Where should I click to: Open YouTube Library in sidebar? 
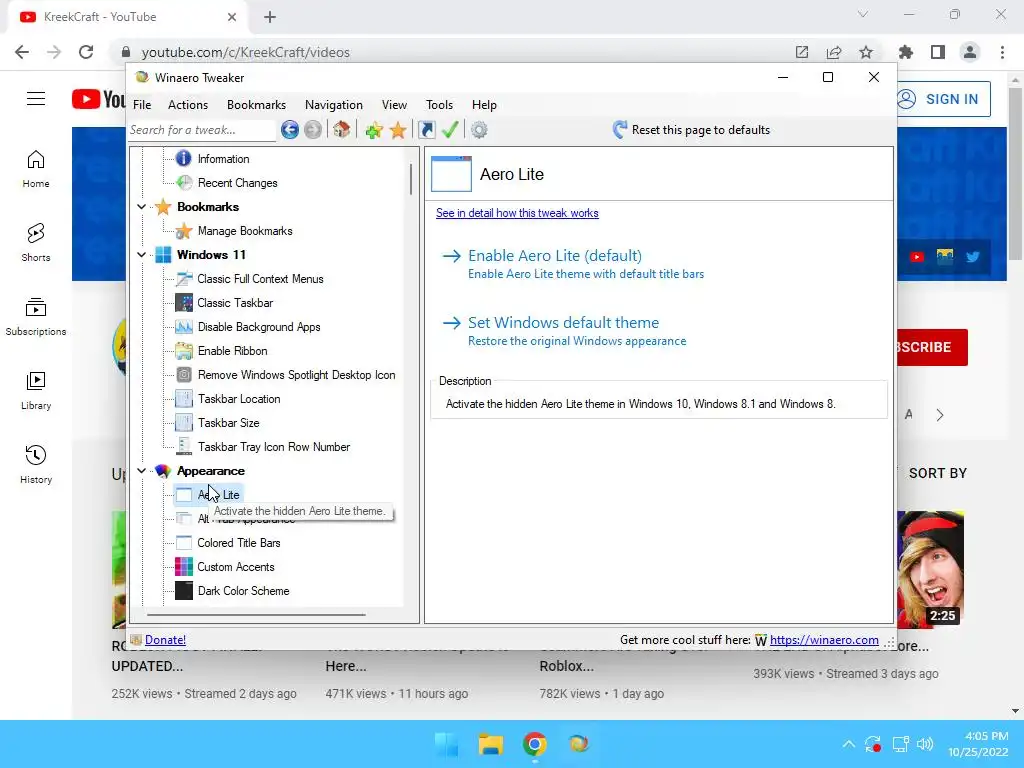(36, 391)
